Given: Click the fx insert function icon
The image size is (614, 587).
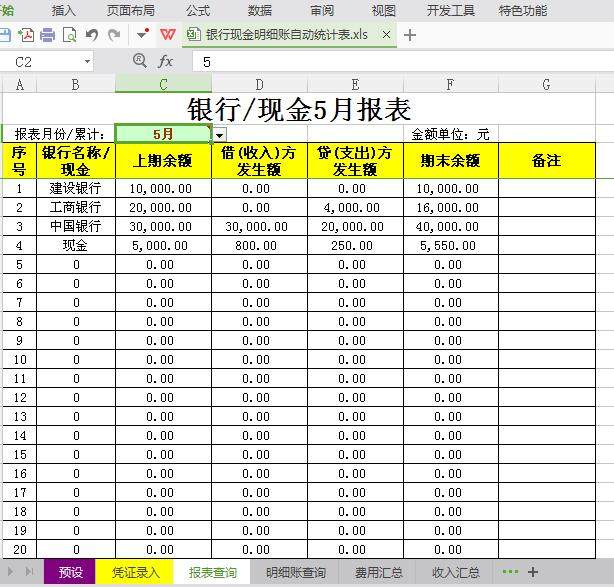Looking at the screenshot, I should coord(165,61).
